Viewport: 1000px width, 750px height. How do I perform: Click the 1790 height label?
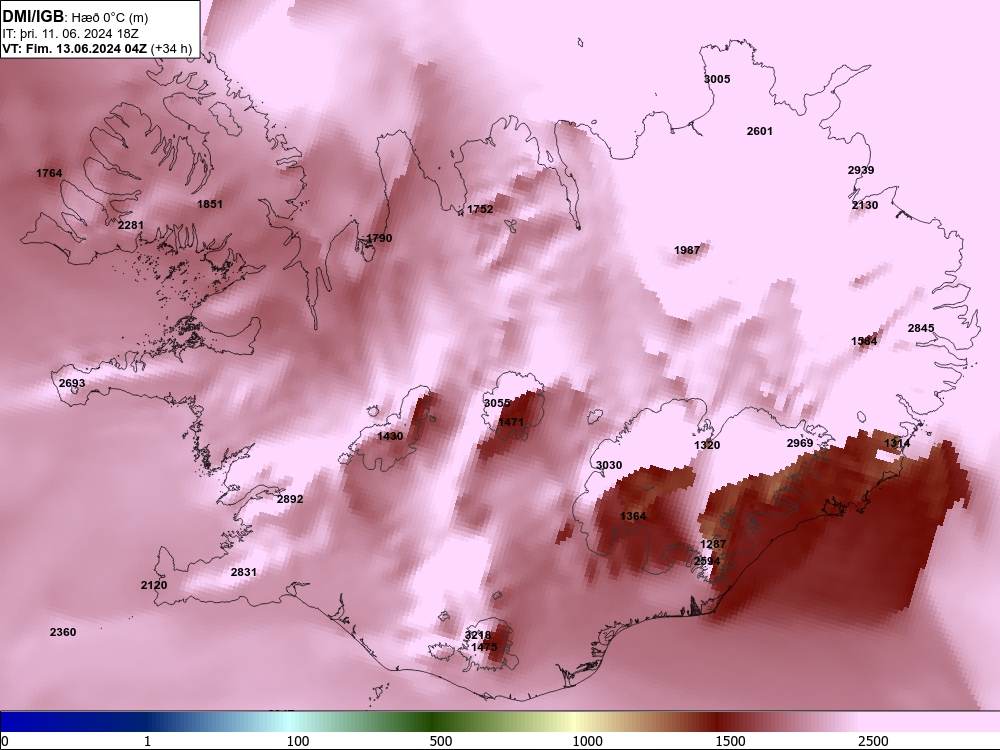(x=379, y=239)
